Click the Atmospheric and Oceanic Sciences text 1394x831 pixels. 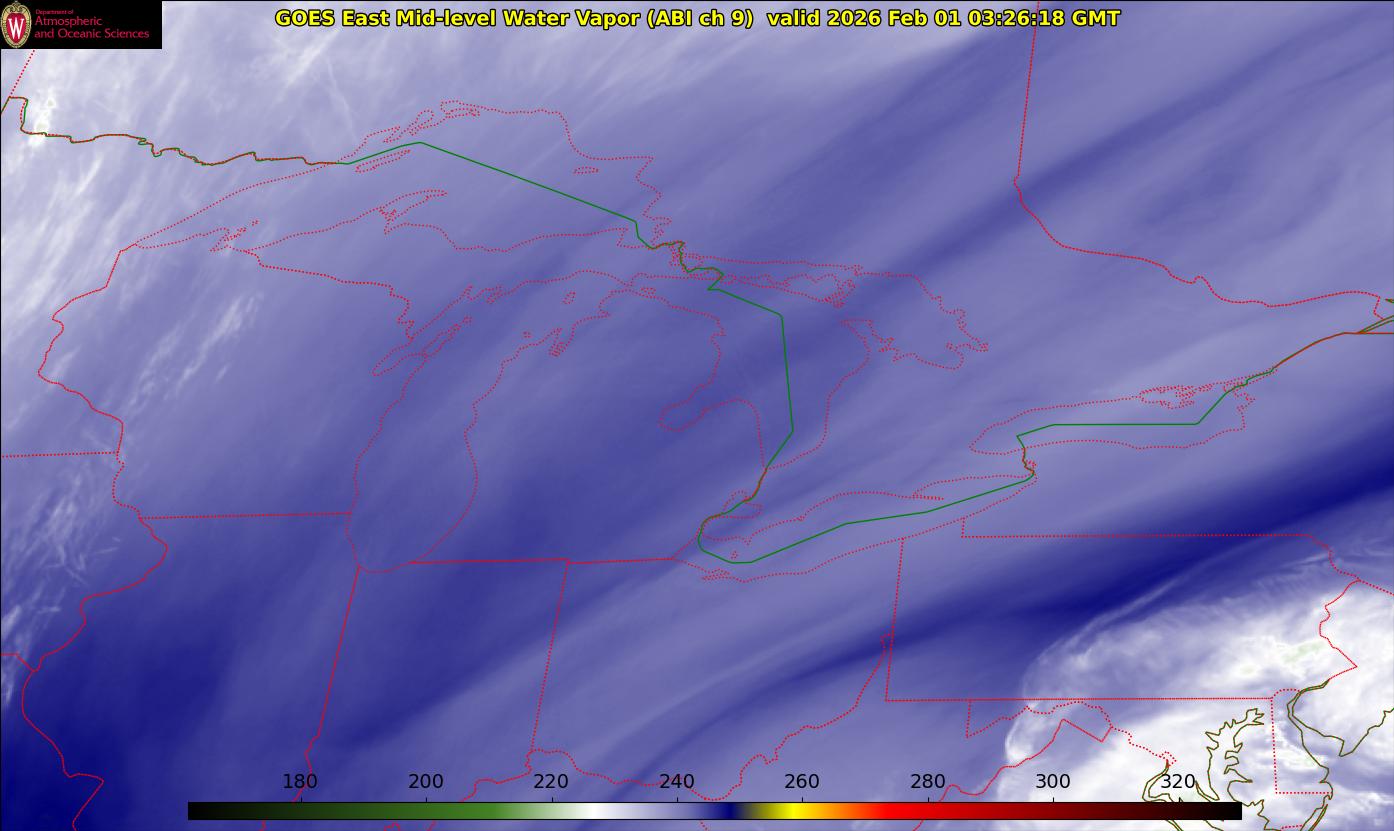91,27
